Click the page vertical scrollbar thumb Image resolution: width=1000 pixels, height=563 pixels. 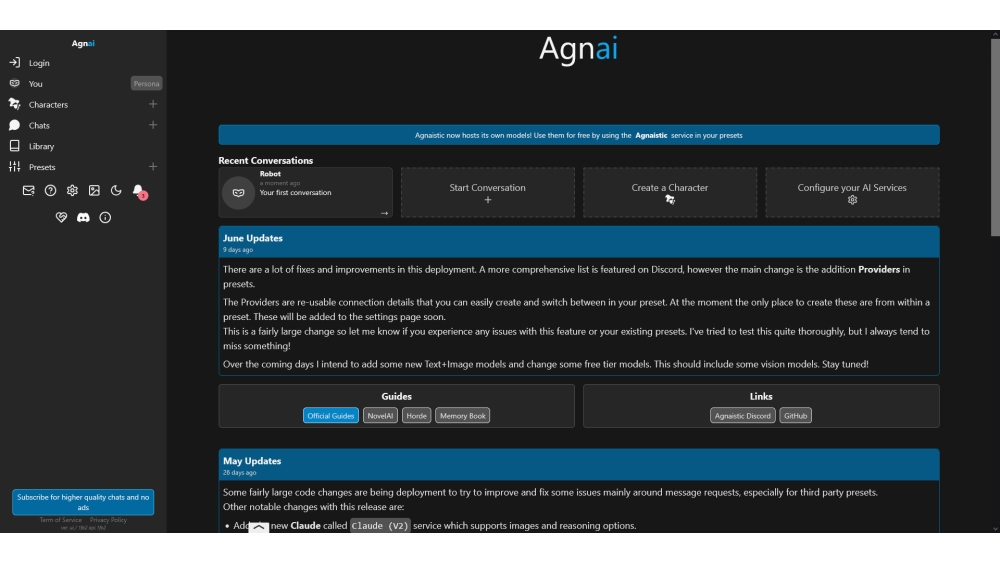point(995,137)
